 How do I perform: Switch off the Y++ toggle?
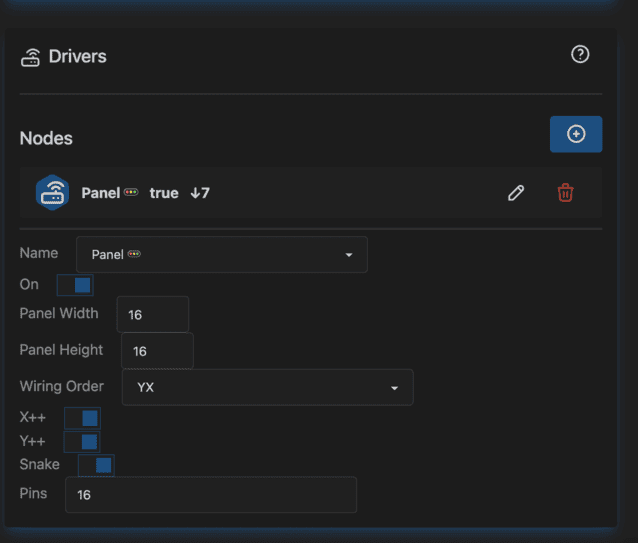pyautogui.click(x=82, y=441)
